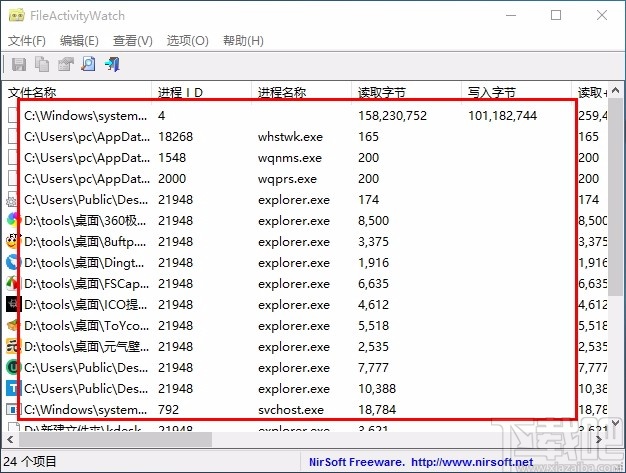Select the wqprs.exe process row
The height and width of the screenshot is (473, 626).
tap(305, 178)
